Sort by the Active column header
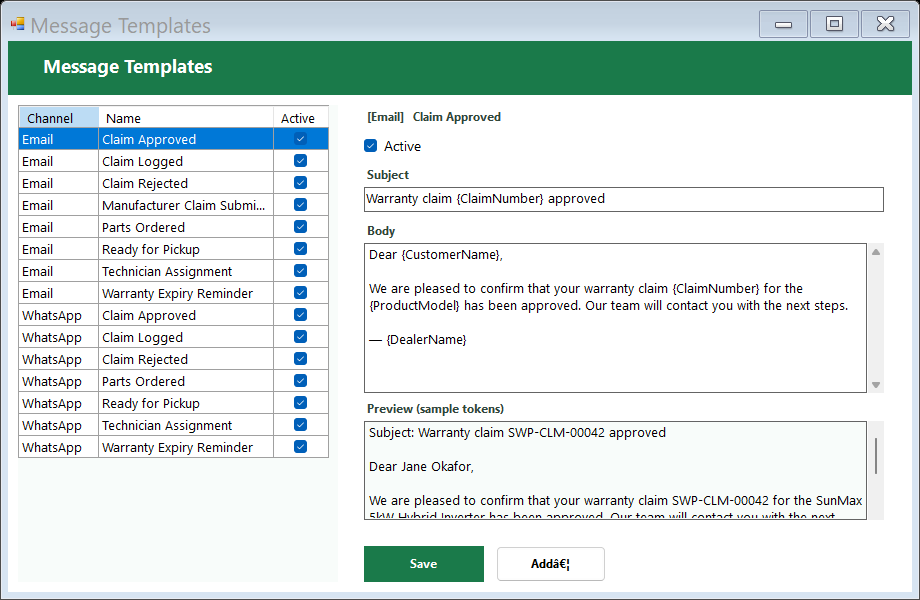This screenshot has height=600, width=920. coord(301,117)
